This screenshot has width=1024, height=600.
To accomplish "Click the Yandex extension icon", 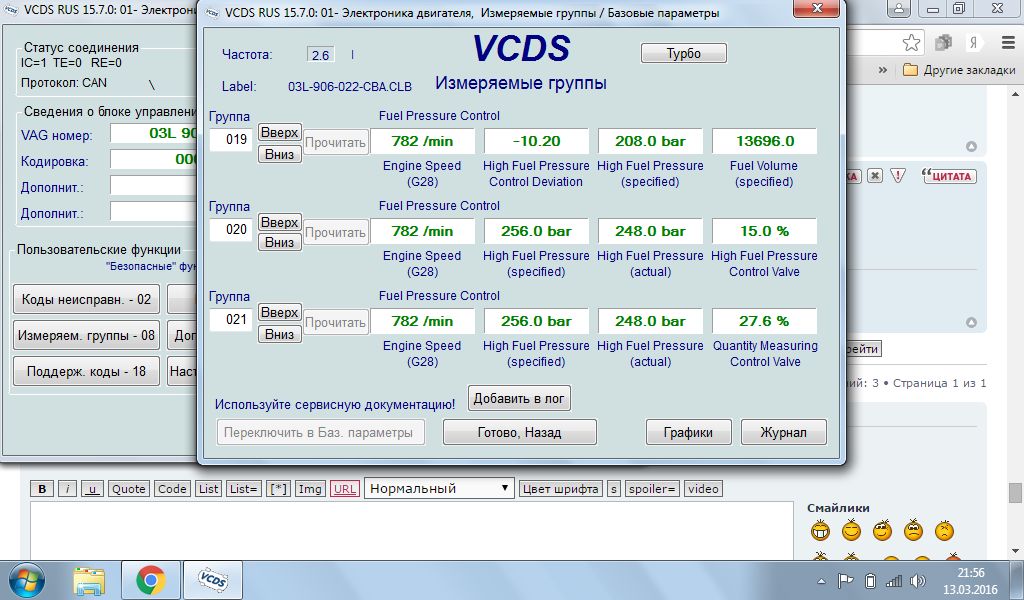I will point(971,43).
